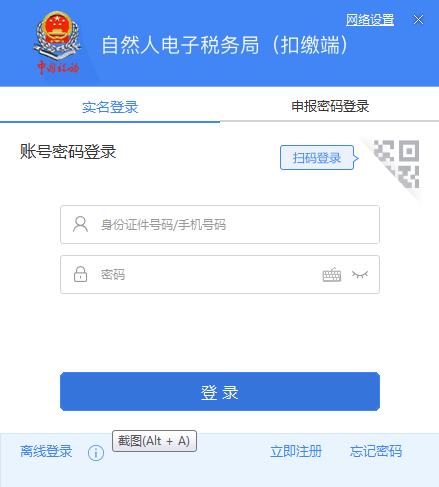Image resolution: width=439 pixels, height=487 pixels.
Task: Open QR code scan login corner
Action: click(x=396, y=164)
